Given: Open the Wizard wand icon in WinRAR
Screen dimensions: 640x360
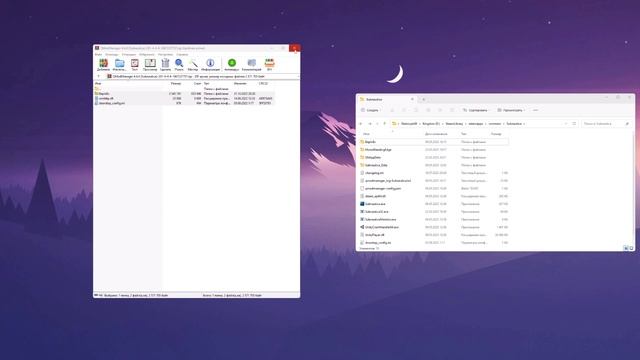Looking at the screenshot, I should pos(193,64).
